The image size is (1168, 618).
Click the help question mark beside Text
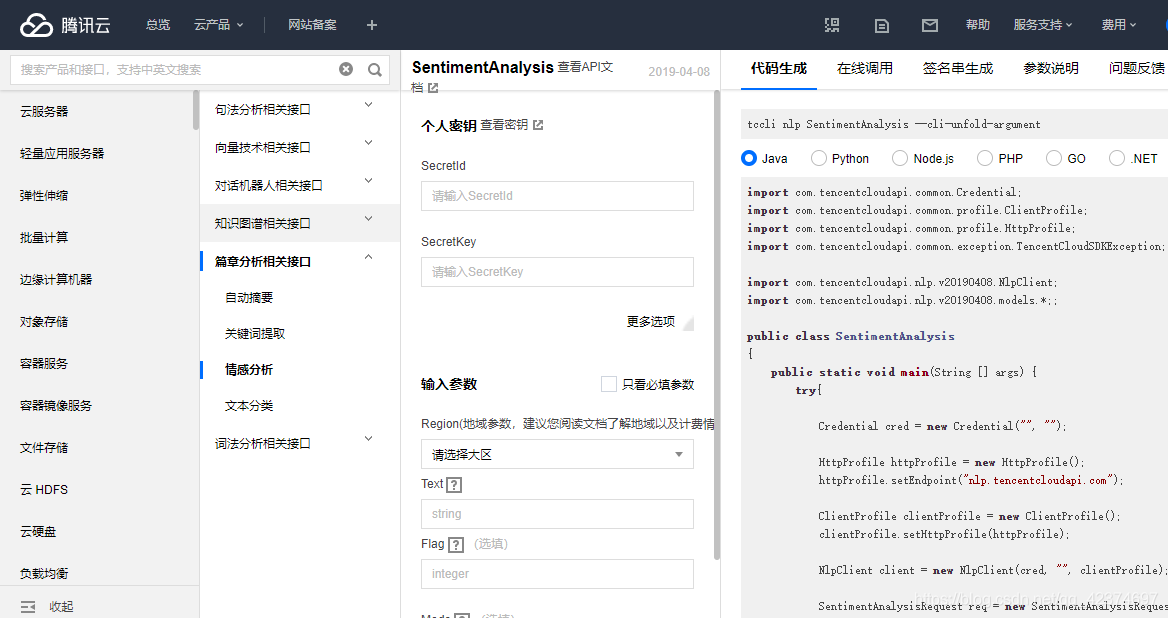[x=454, y=485]
